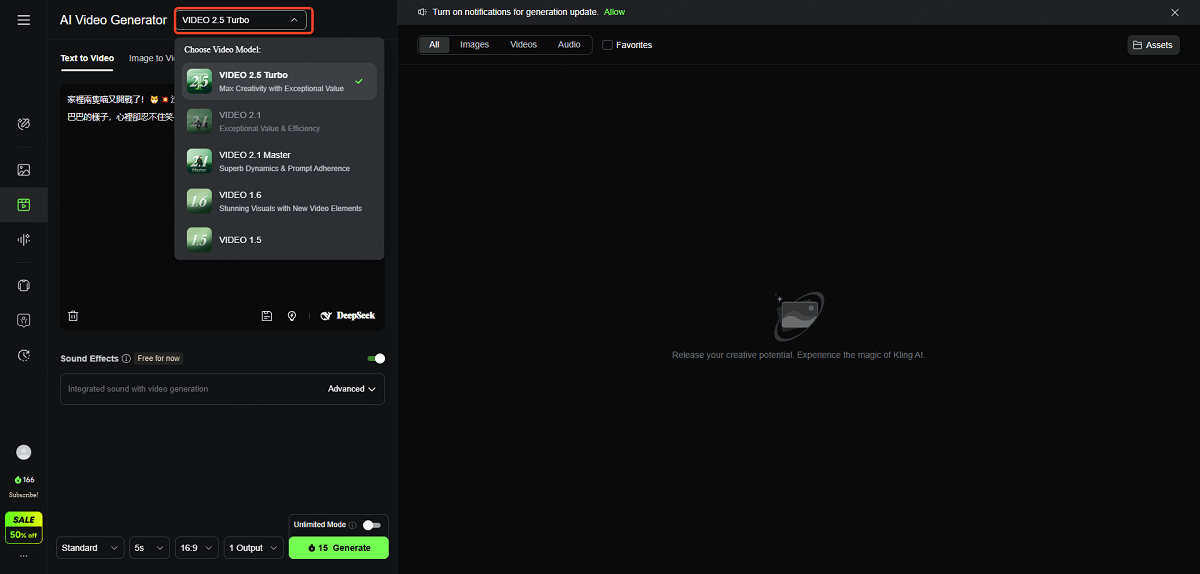This screenshot has height=574, width=1200.
Task: Click the trash icon to clear prompt
Action: click(73, 316)
